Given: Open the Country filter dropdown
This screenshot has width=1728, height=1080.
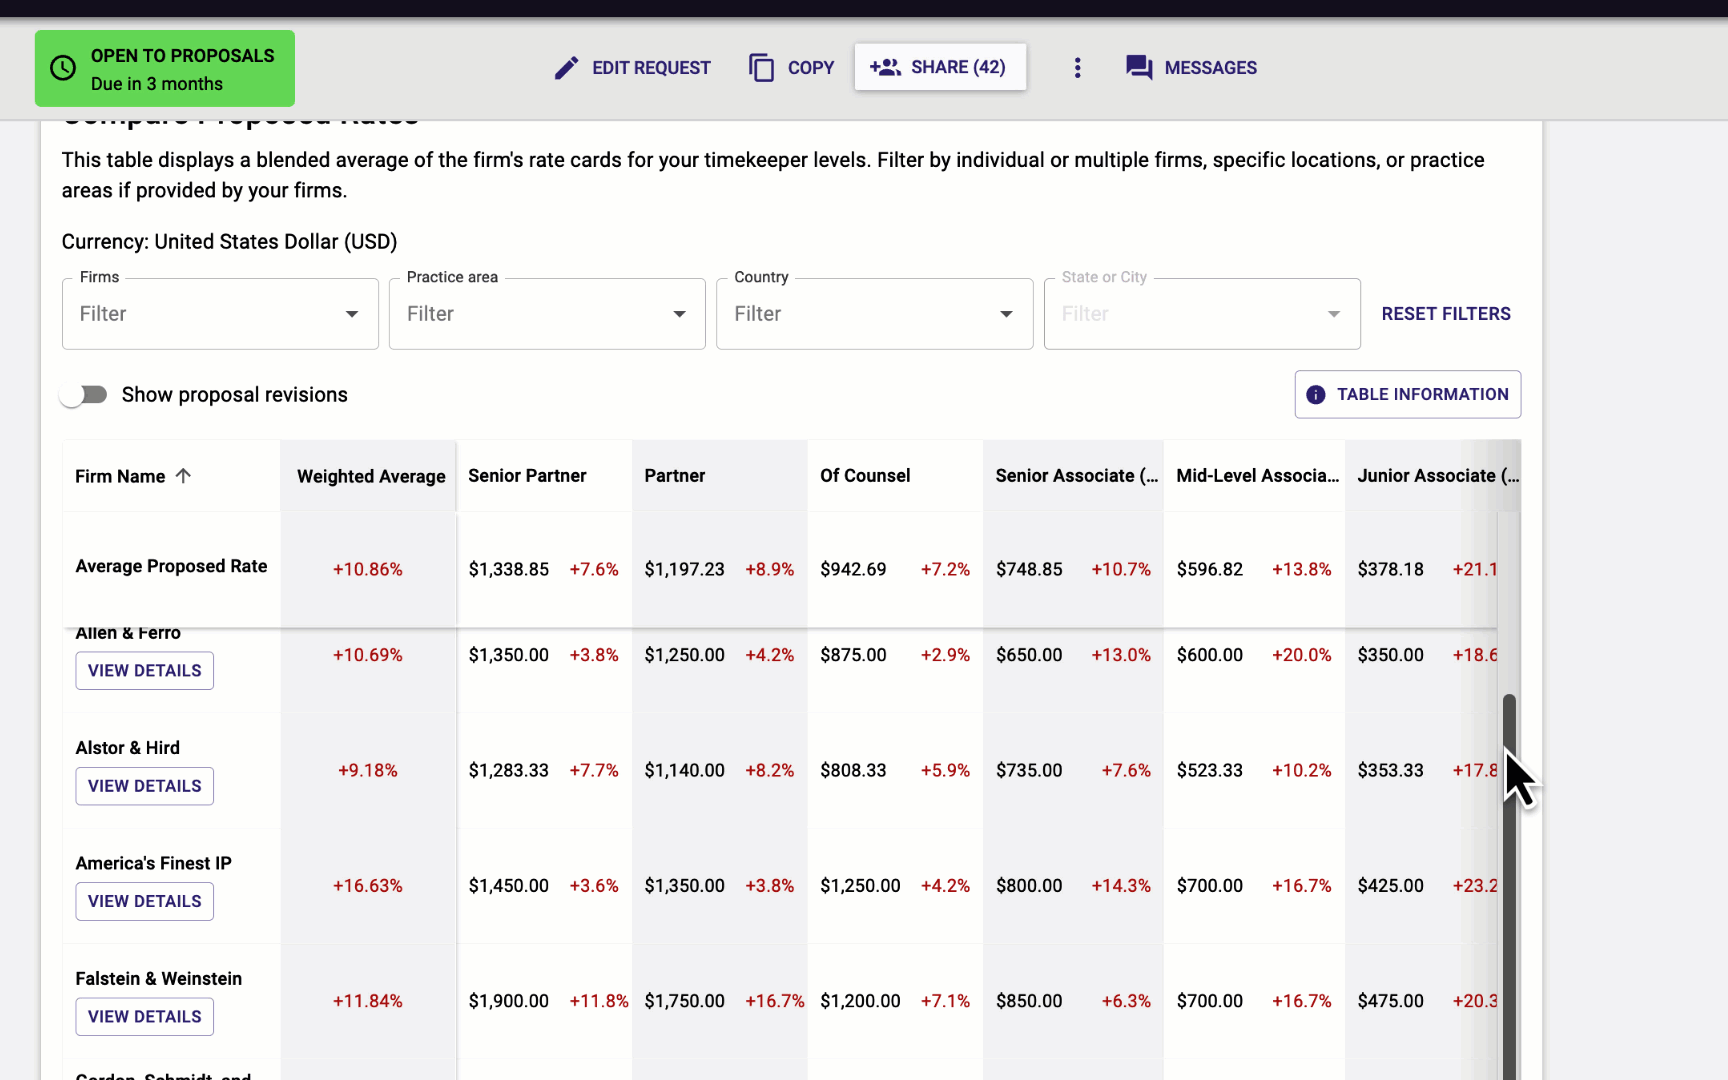Looking at the screenshot, I should (x=874, y=314).
